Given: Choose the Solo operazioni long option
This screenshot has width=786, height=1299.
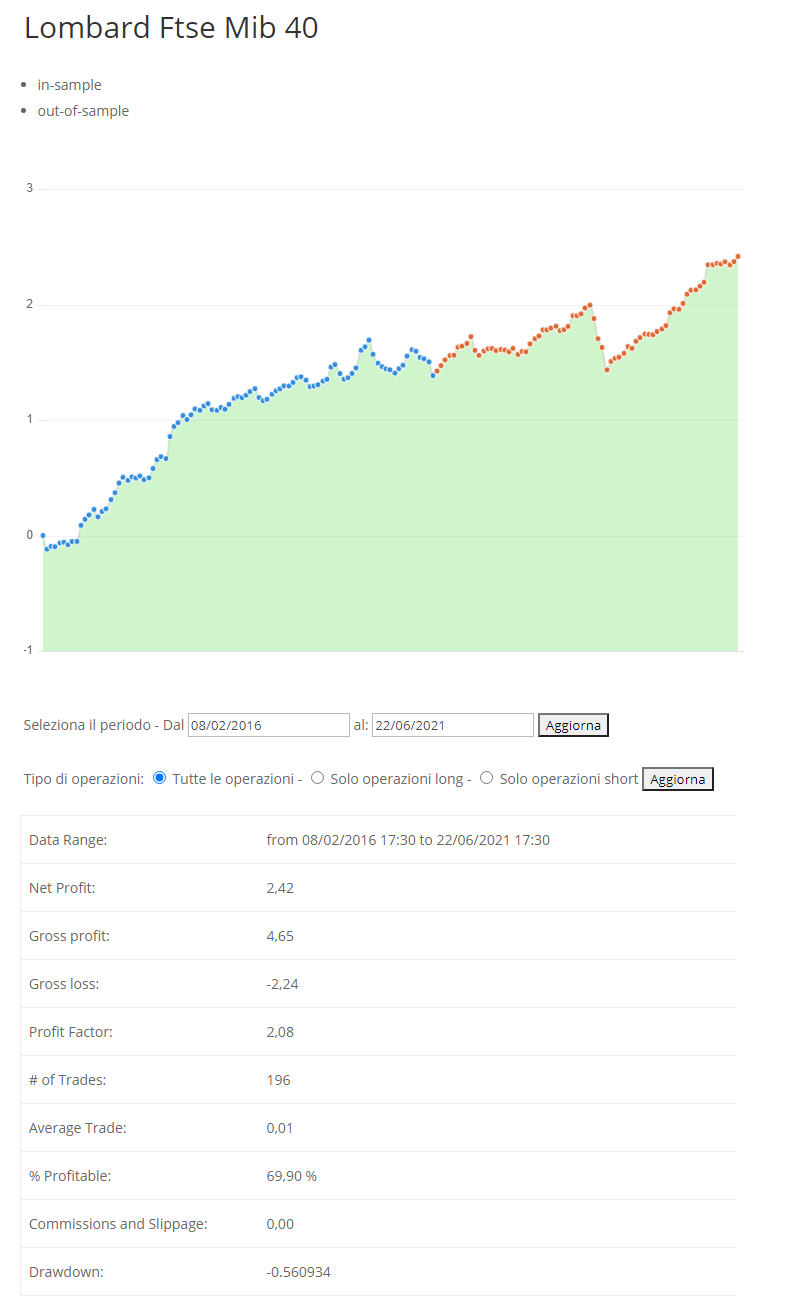Looking at the screenshot, I should (317, 778).
